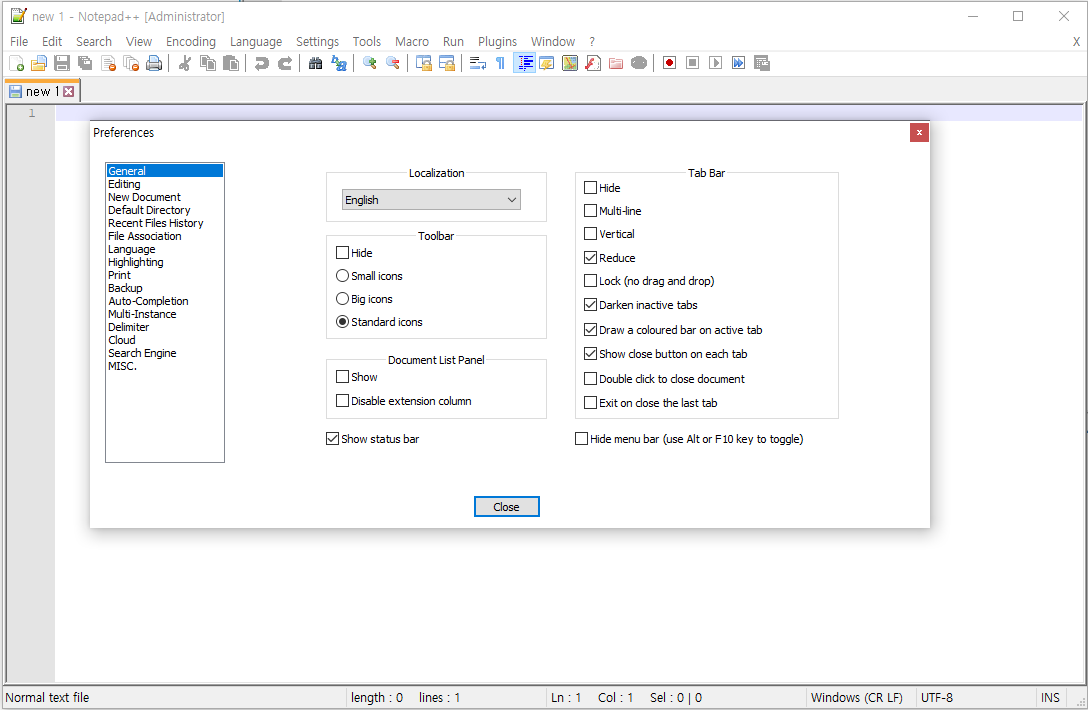Viewport: 1088px width, 710px height.
Task: Click the Paste toolbar icon
Action: pyautogui.click(x=231, y=64)
